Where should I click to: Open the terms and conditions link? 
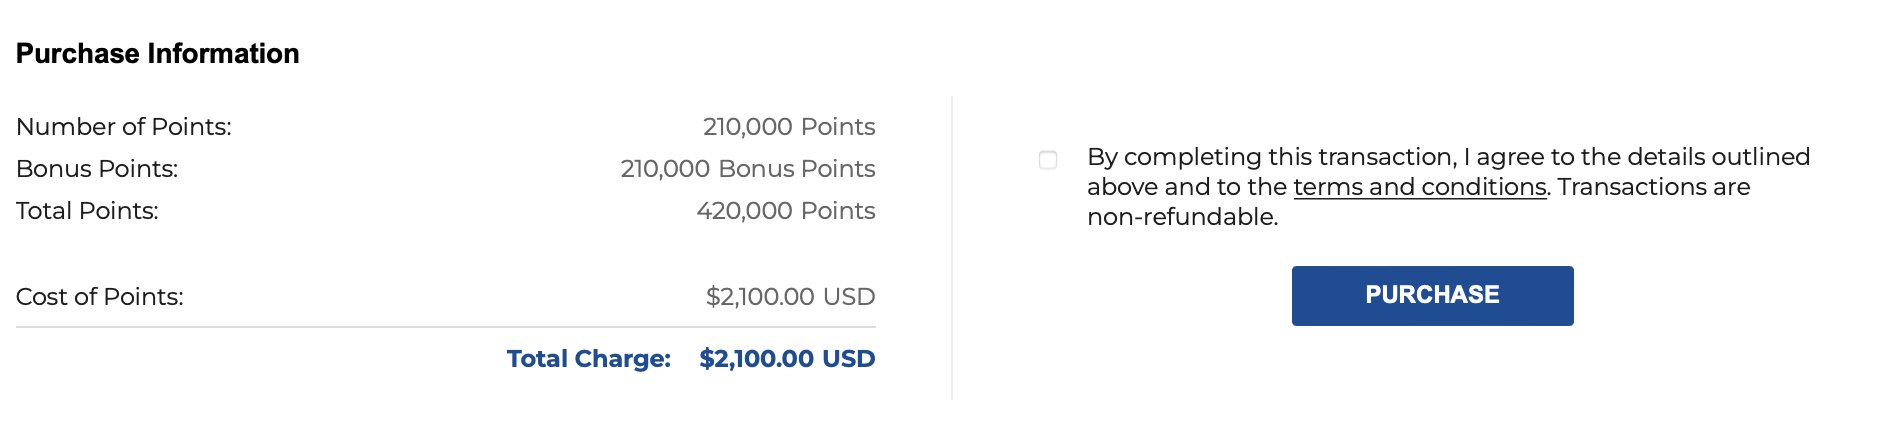1419,187
